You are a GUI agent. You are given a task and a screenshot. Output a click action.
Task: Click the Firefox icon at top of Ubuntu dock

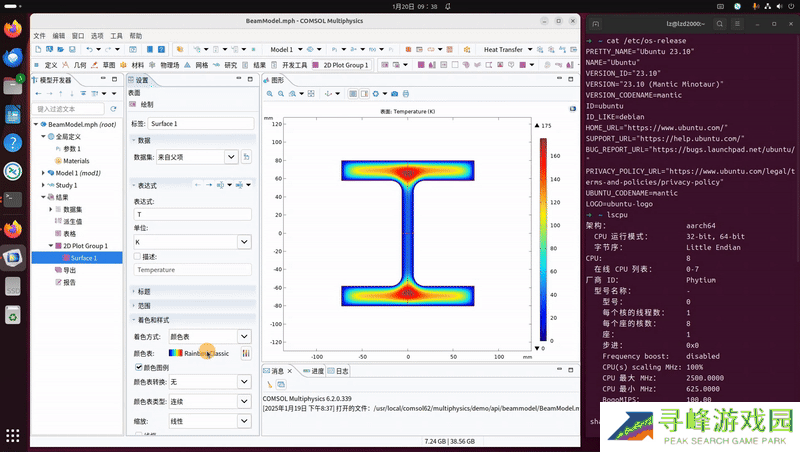point(13,28)
